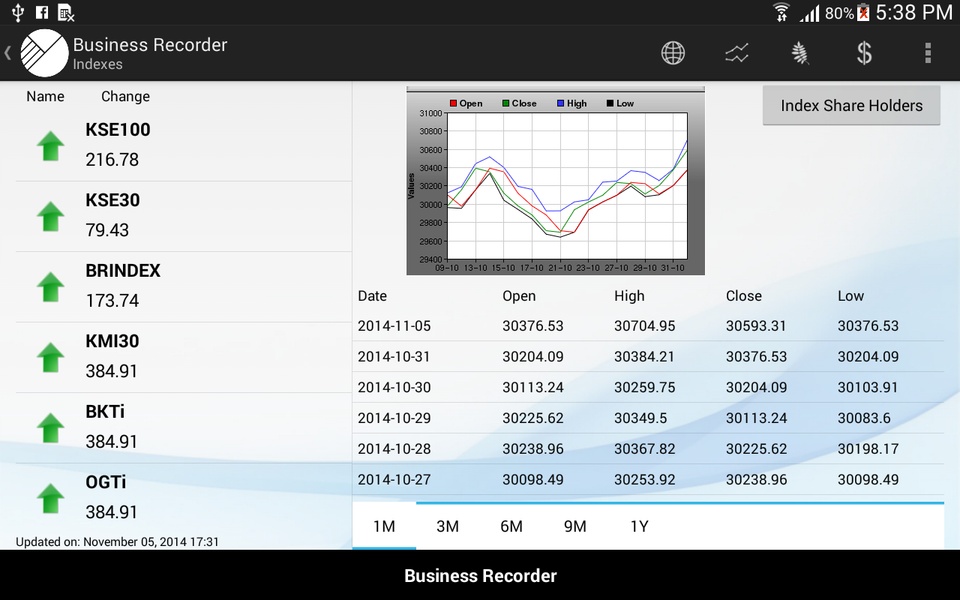The width and height of the screenshot is (960, 600).
Task: Tap the signal strength bars icon
Action: (809, 13)
